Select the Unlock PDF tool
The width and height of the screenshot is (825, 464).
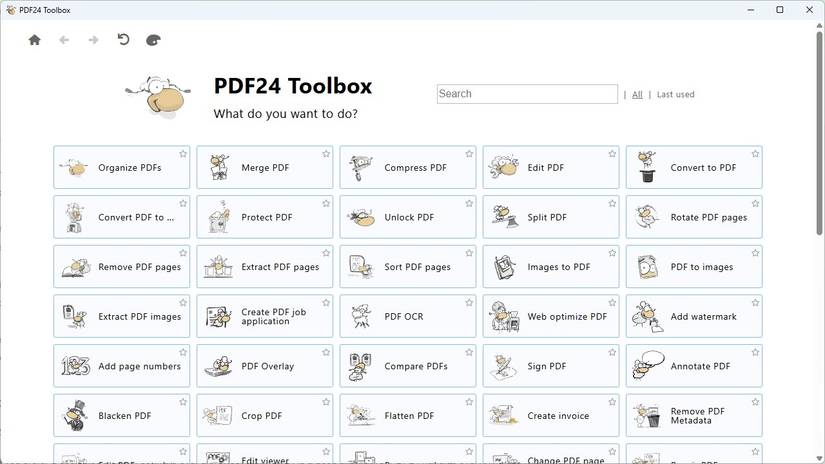point(408,217)
